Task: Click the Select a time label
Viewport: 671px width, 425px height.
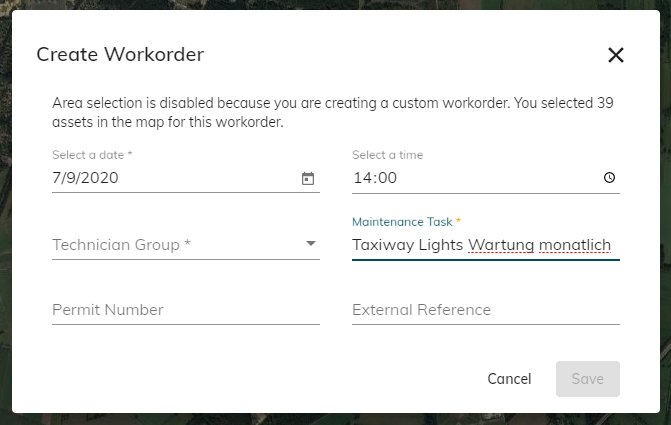Action: (x=388, y=155)
